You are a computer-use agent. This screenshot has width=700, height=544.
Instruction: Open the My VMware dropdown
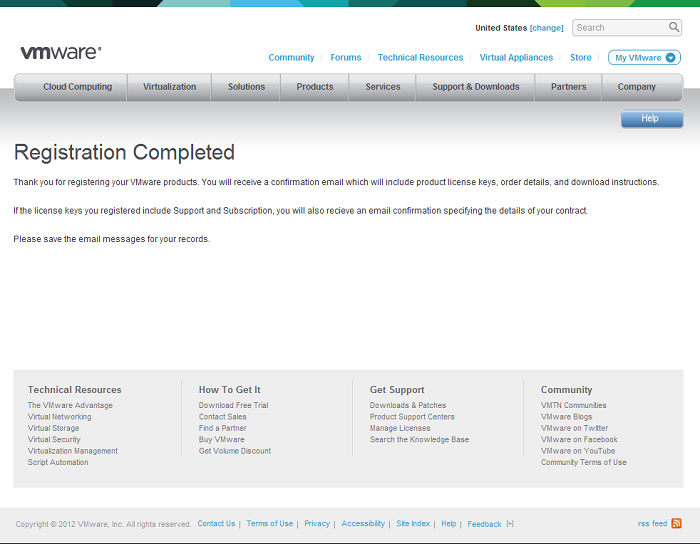pos(644,58)
